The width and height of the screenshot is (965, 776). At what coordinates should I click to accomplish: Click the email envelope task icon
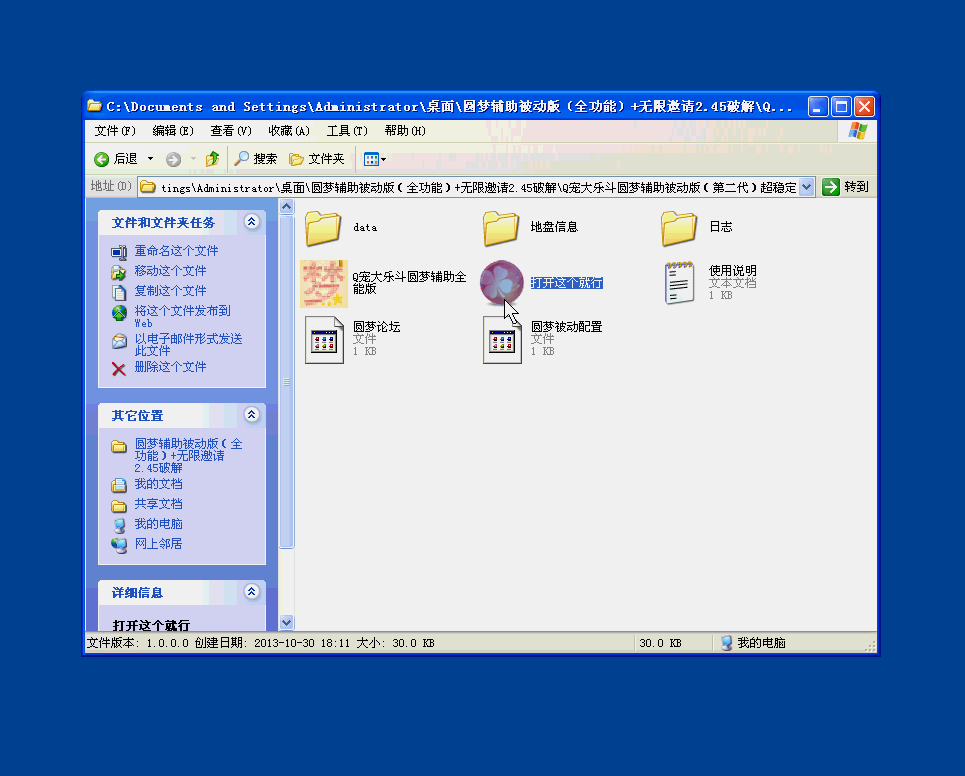click(119, 341)
